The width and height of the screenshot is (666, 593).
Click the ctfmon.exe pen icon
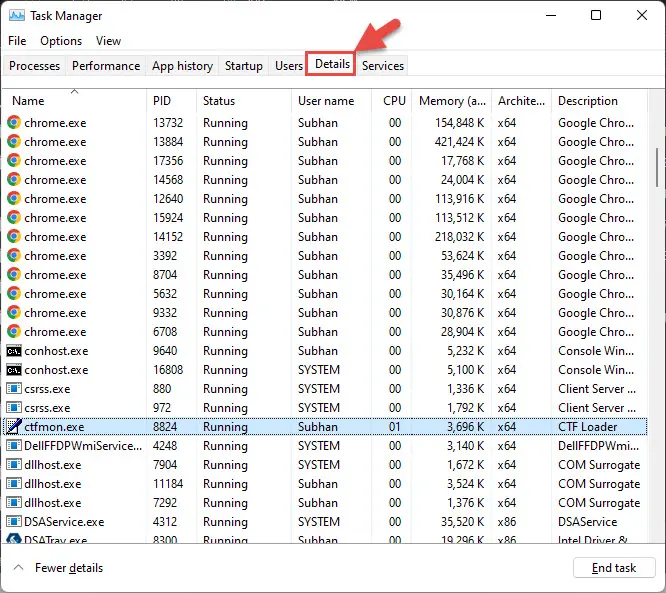14,426
